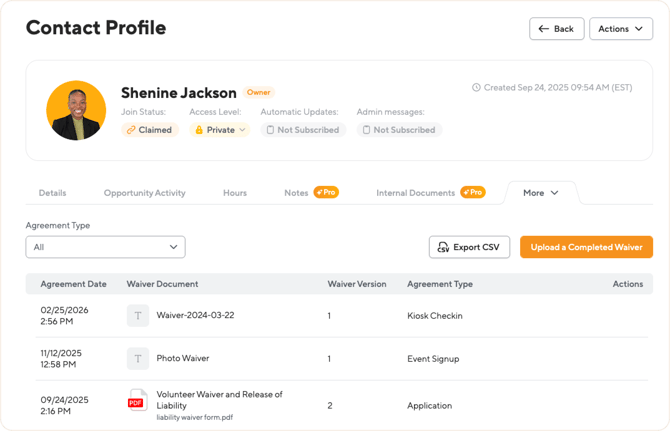Click the link icon in the Claimed badge
Image resolution: width=670 pixels, height=431 pixels.
pyautogui.click(x=130, y=130)
